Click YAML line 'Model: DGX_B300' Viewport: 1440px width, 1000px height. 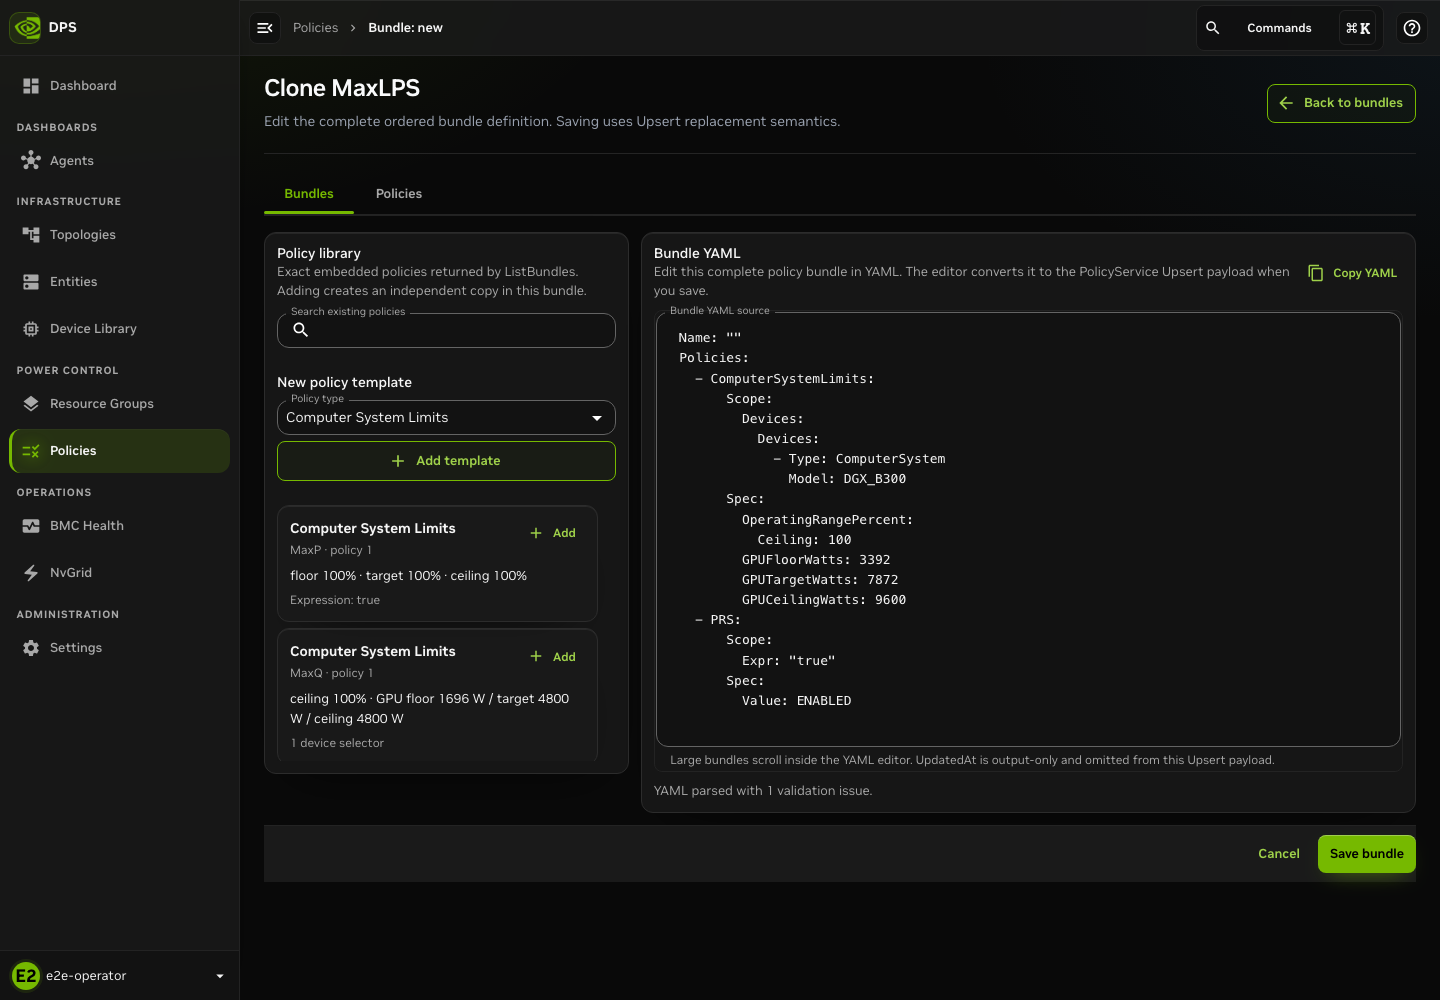847,479
